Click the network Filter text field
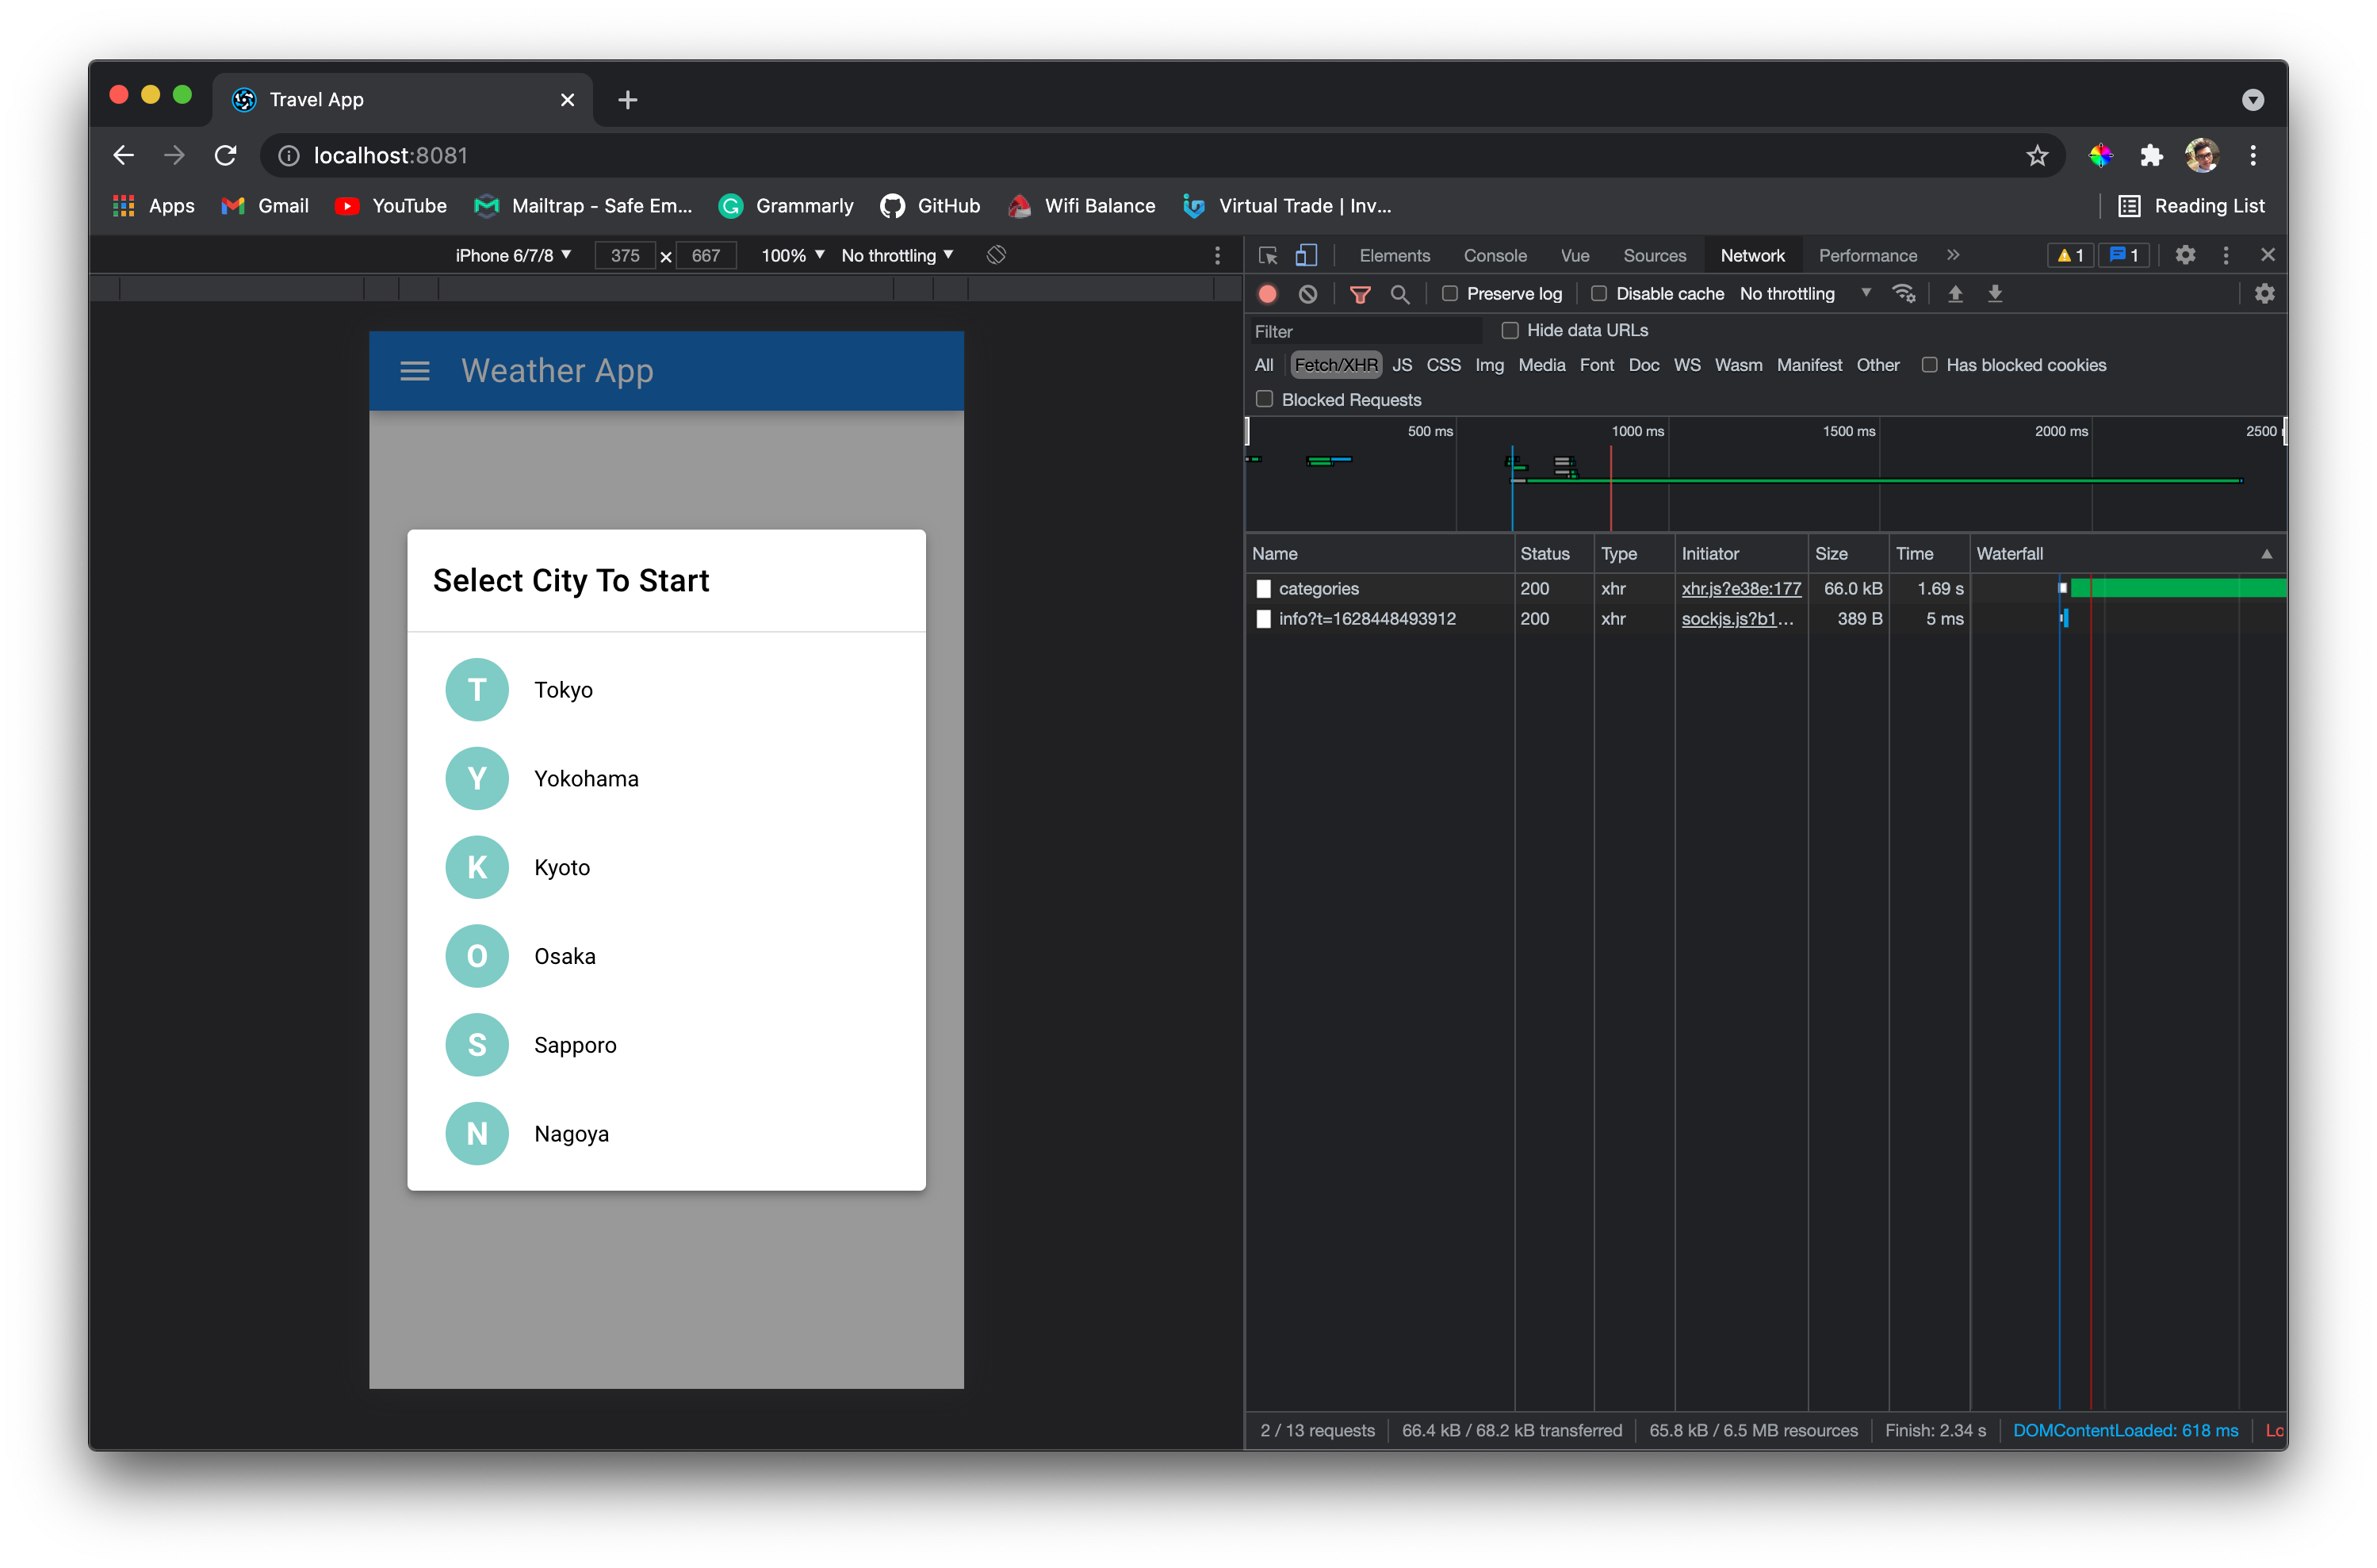Image resolution: width=2377 pixels, height=1568 pixels. click(1364, 331)
